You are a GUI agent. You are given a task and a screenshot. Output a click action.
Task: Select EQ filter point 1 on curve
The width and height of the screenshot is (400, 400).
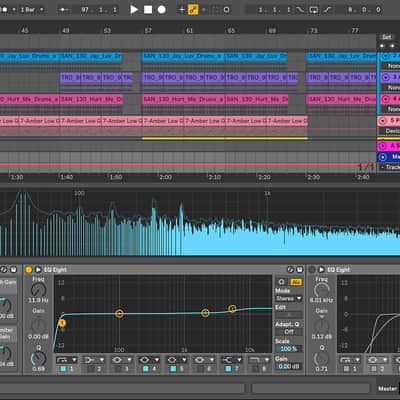click(x=62, y=323)
